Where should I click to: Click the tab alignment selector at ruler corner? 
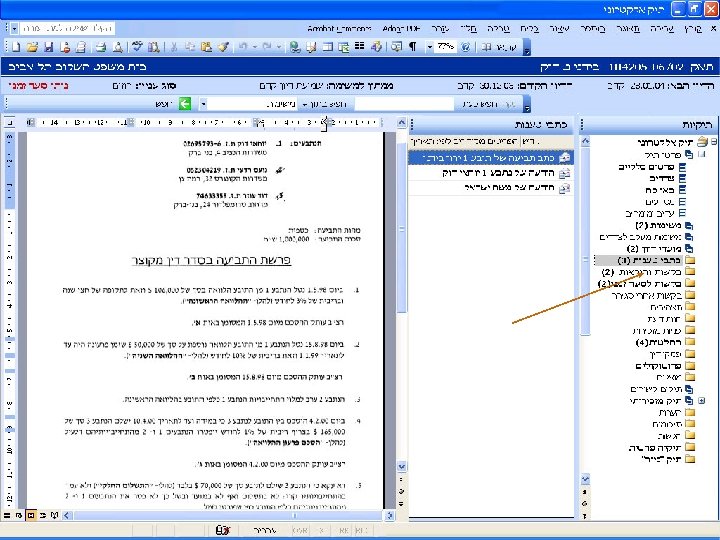(x=9, y=123)
